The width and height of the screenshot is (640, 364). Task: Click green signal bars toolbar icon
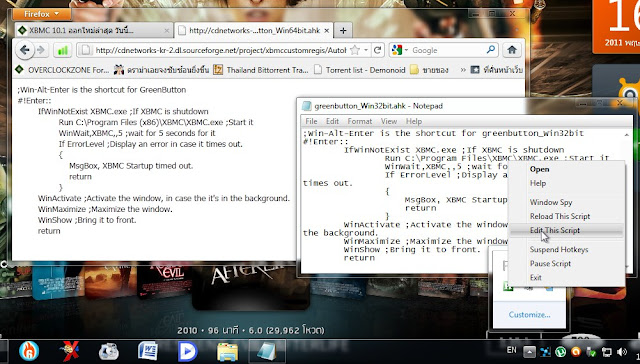[x=62, y=51]
